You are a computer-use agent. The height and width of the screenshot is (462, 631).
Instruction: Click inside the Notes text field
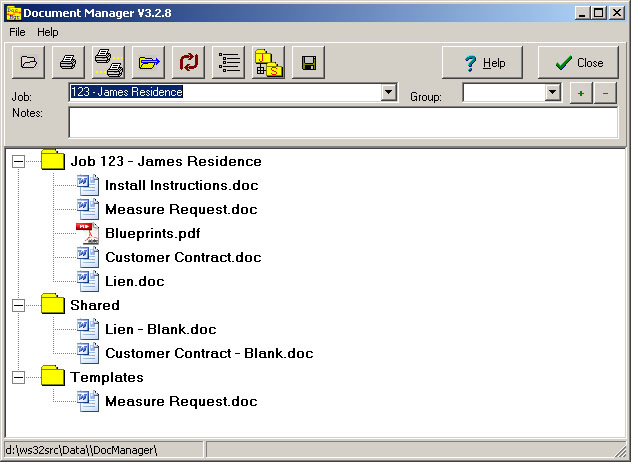(x=342, y=122)
